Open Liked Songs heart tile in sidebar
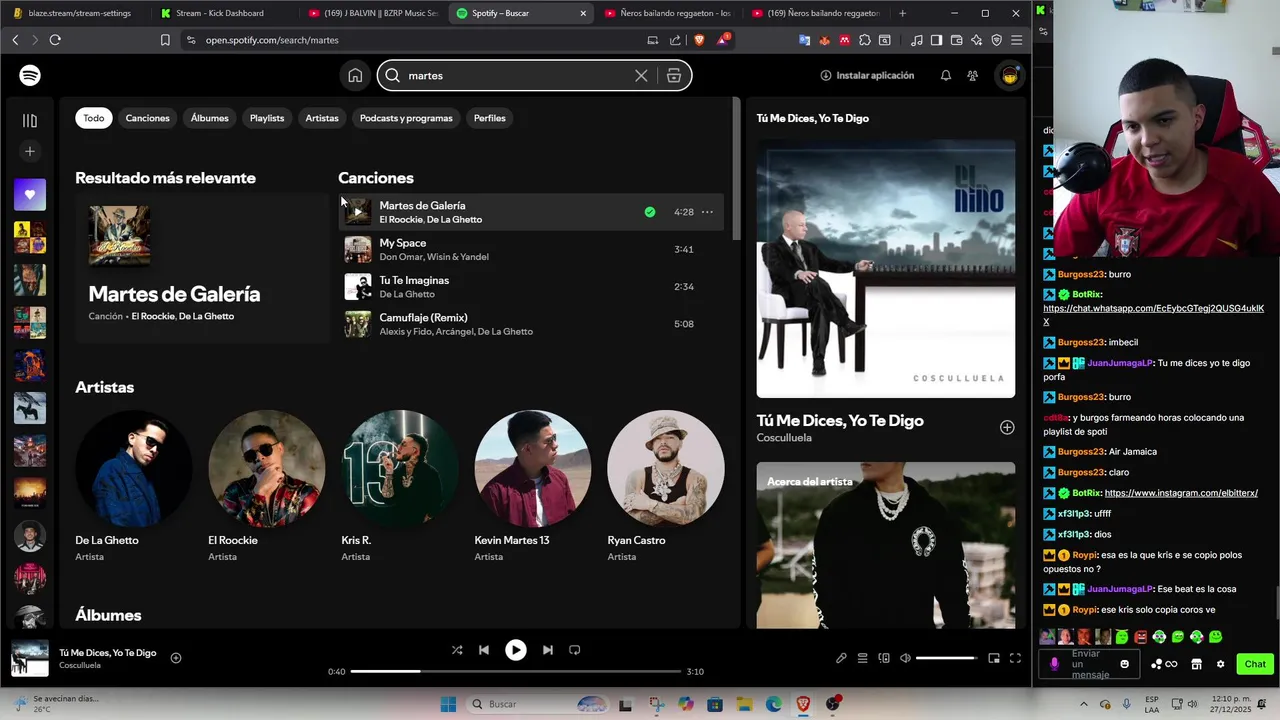The image size is (1280, 720). (x=30, y=194)
